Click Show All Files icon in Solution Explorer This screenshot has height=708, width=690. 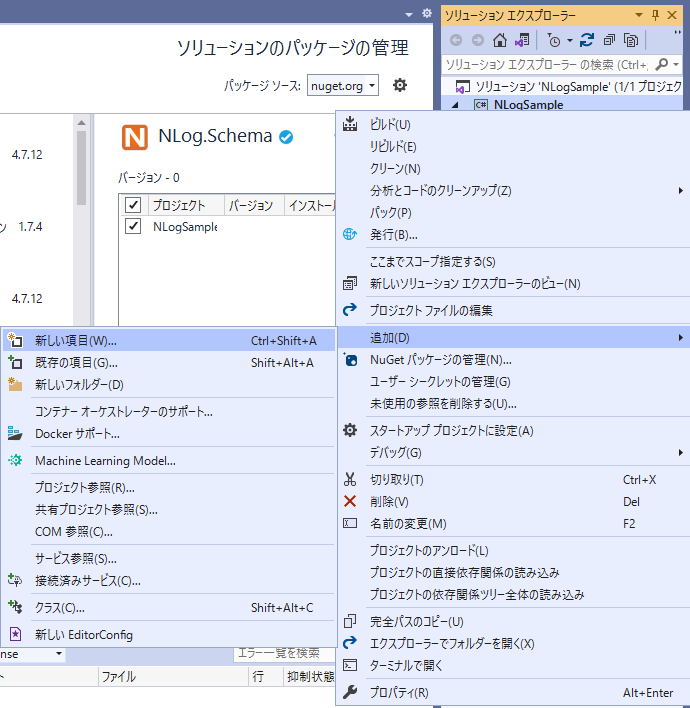coord(631,40)
